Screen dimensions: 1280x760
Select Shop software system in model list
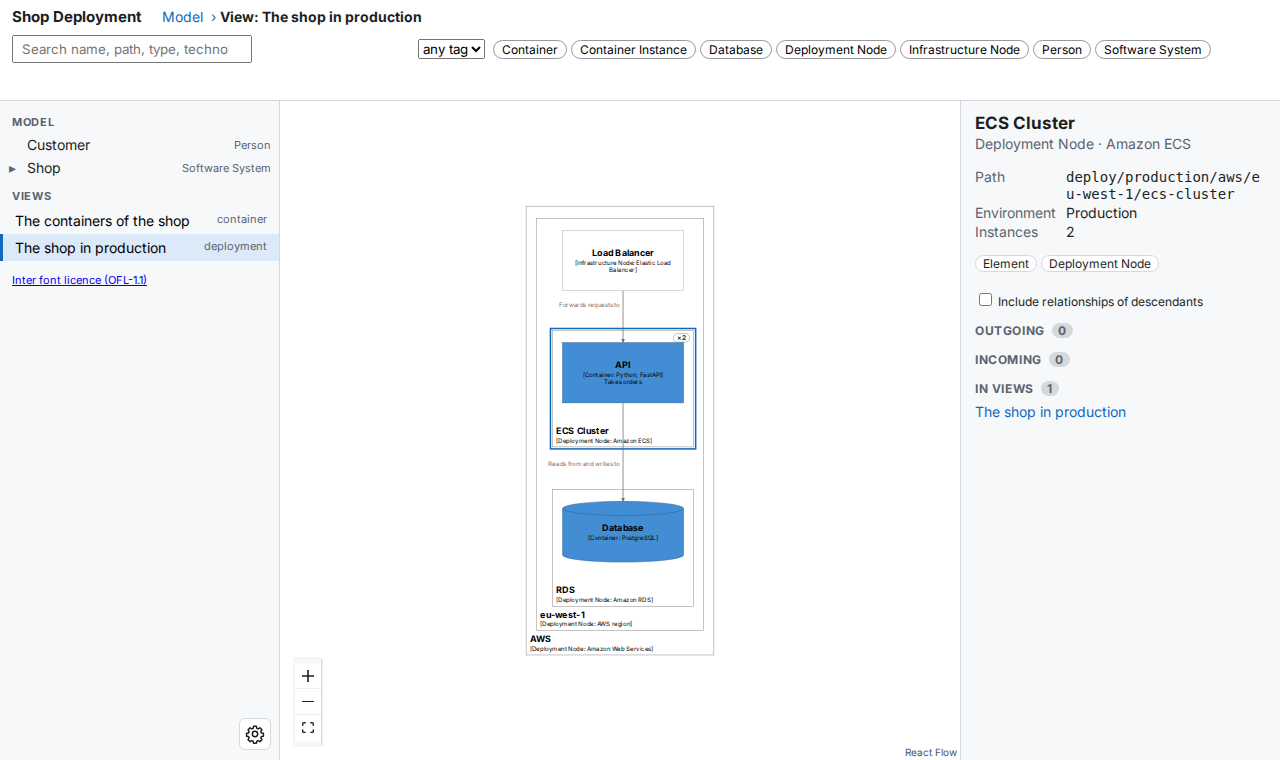pos(140,168)
